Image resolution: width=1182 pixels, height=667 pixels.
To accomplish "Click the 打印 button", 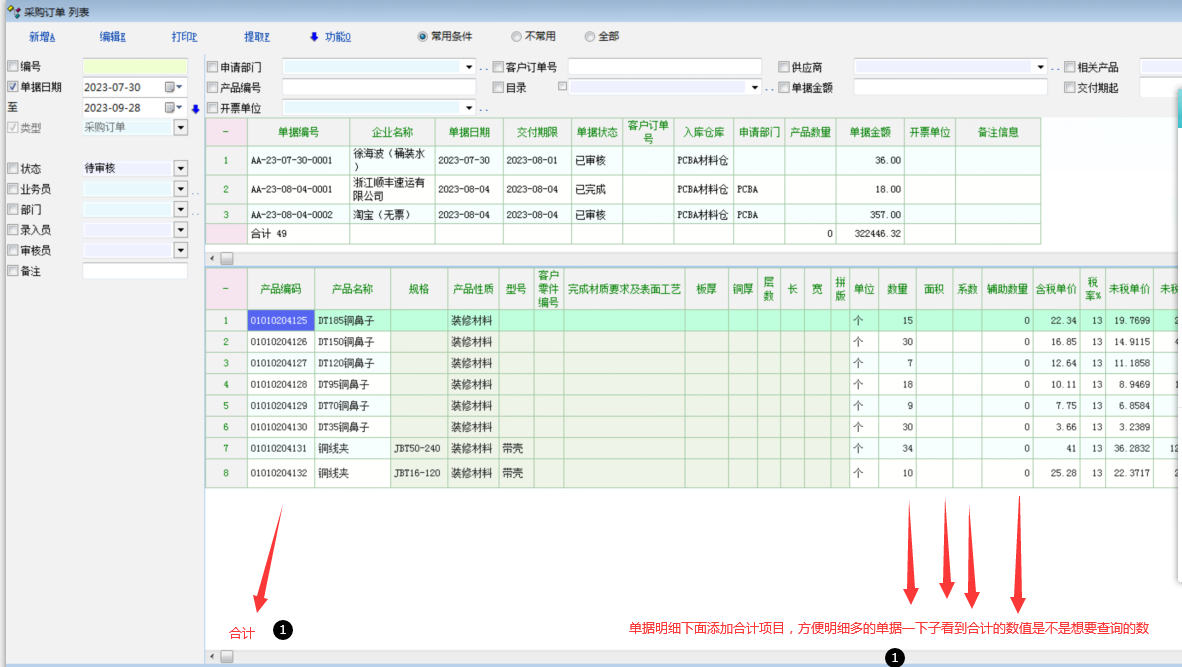I will (x=184, y=37).
